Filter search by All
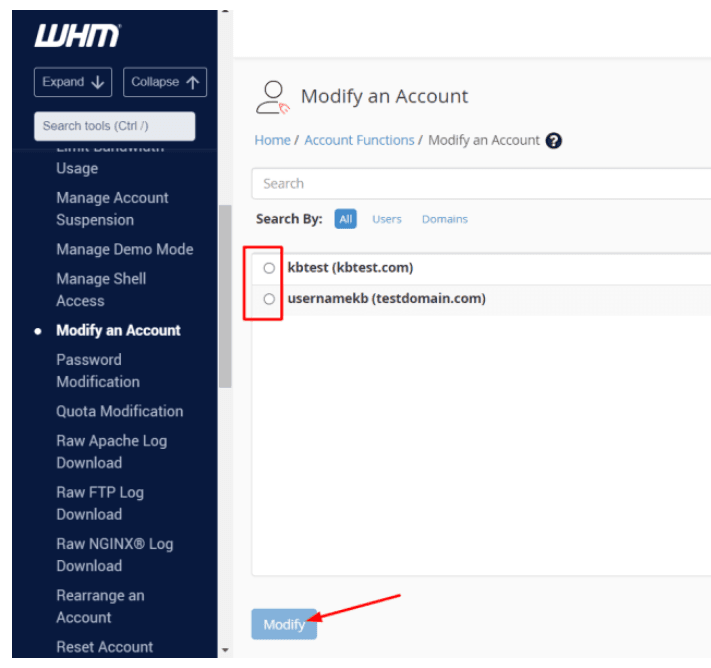711x668 pixels. [345, 219]
